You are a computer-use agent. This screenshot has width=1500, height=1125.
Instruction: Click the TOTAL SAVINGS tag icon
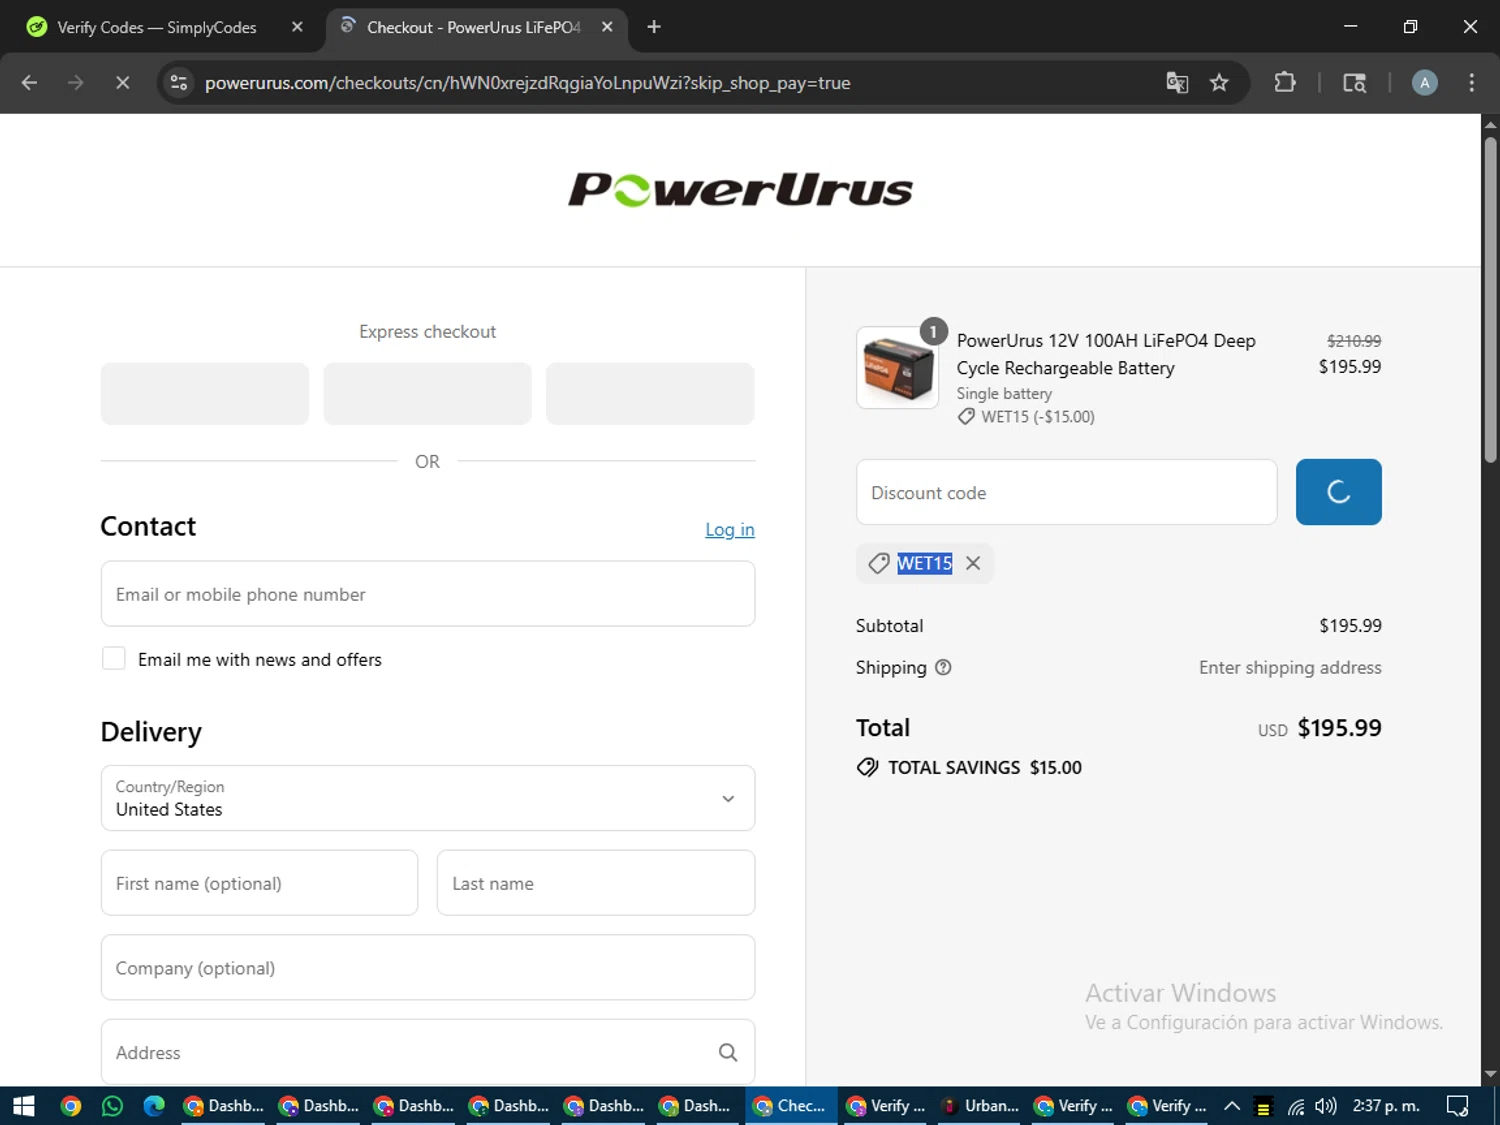pyautogui.click(x=867, y=767)
